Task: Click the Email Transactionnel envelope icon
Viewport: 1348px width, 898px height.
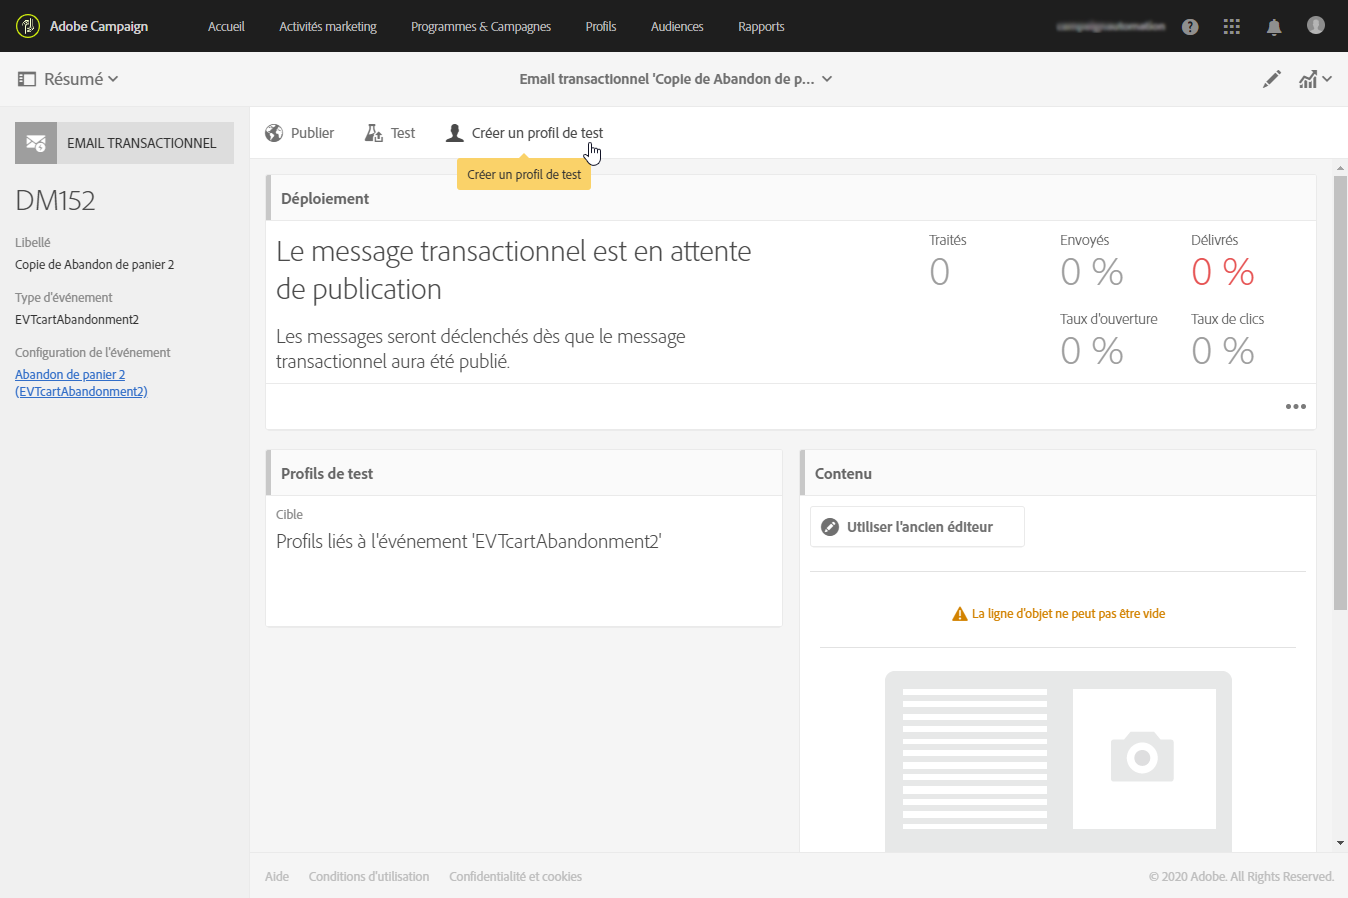Action: click(36, 143)
